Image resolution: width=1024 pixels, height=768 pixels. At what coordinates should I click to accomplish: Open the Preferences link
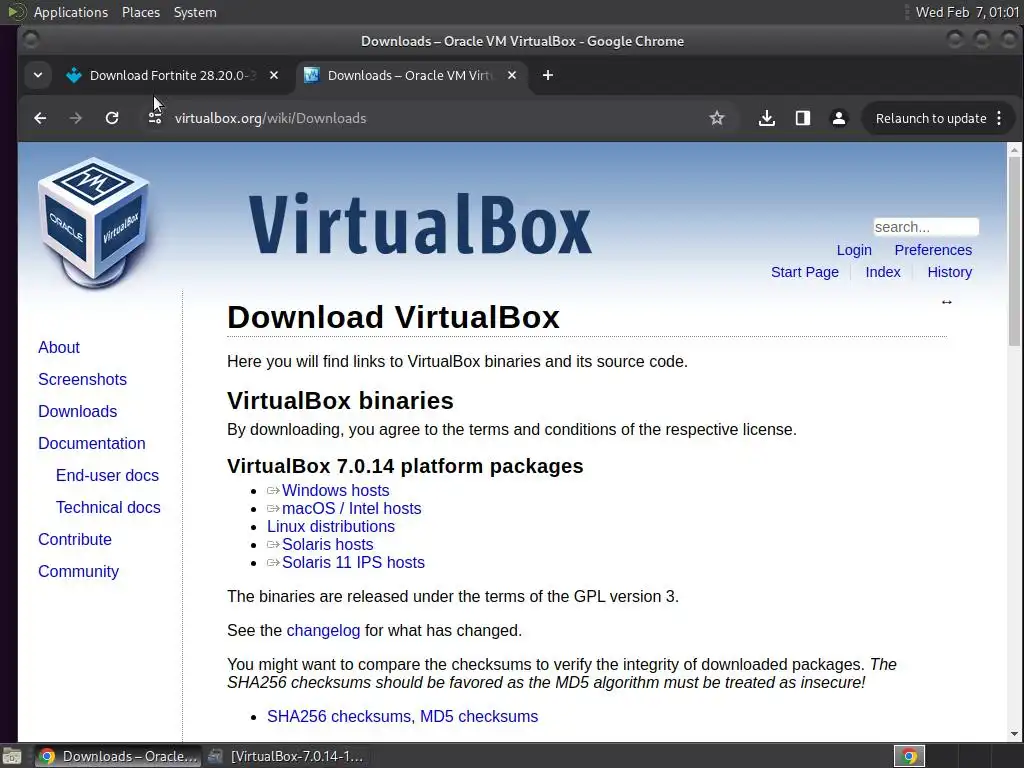point(933,250)
